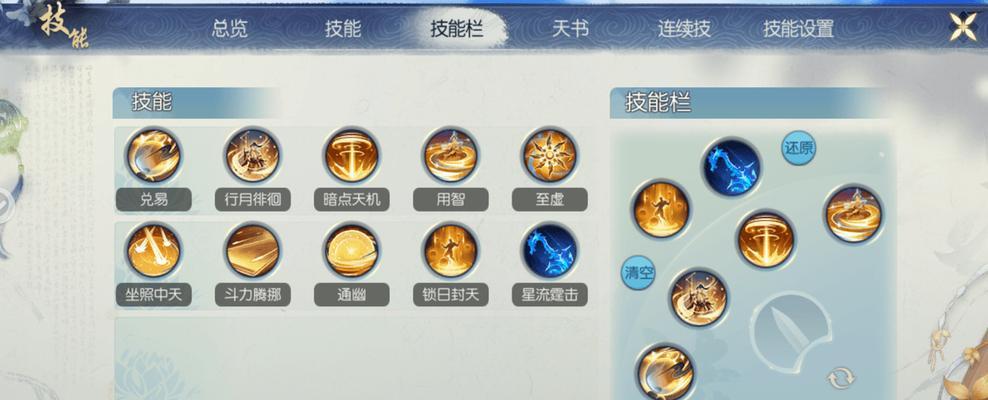The height and width of the screenshot is (400, 988).
Task: Select the central sword attack slot
Action: (791, 331)
